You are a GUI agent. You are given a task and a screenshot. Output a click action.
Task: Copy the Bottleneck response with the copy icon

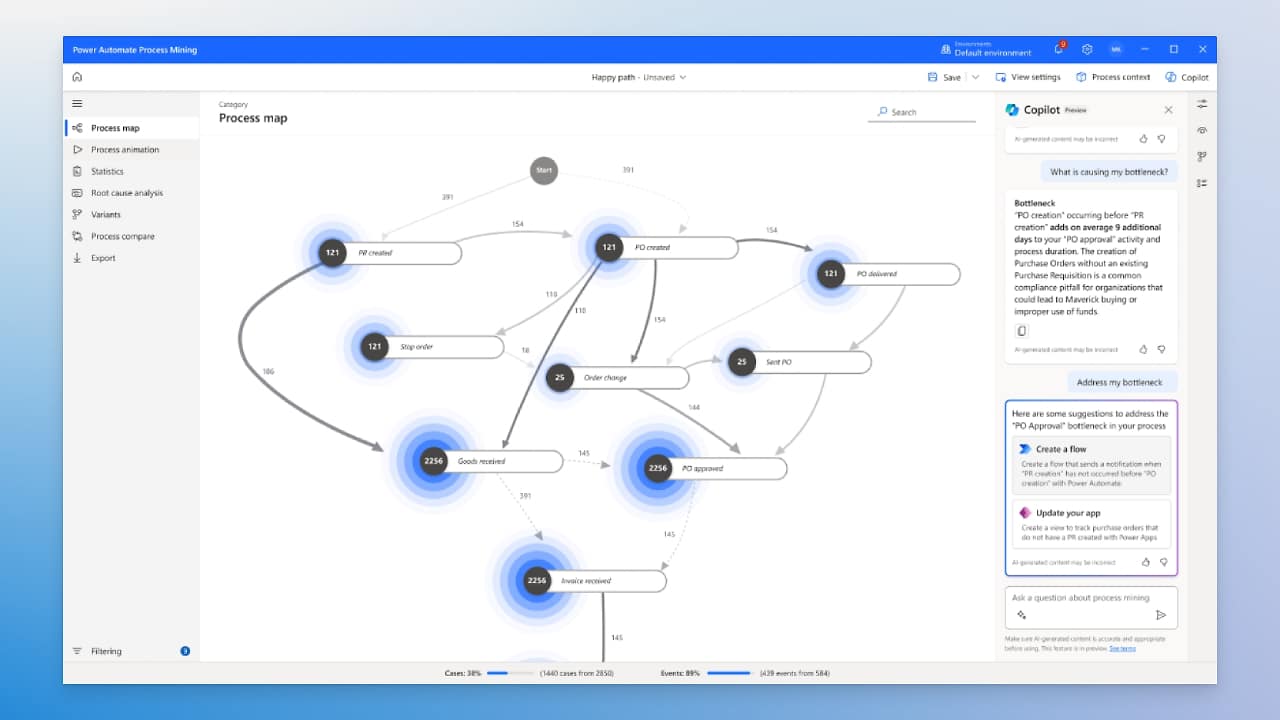pos(1021,331)
